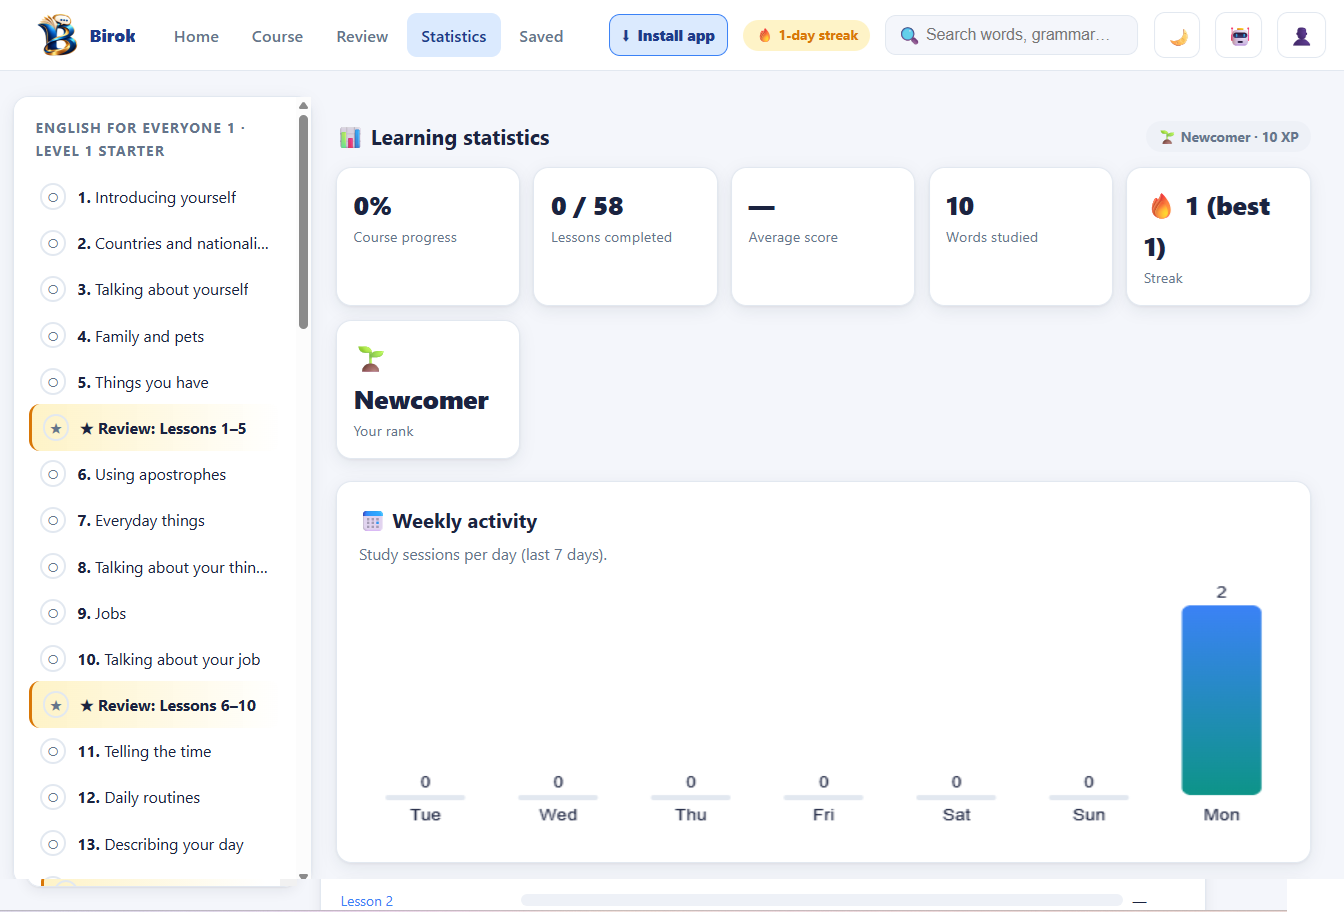Toggle dark mode moon icon
Image resolution: width=1344 pixels, height=912 pixels.
(1177, 36)
